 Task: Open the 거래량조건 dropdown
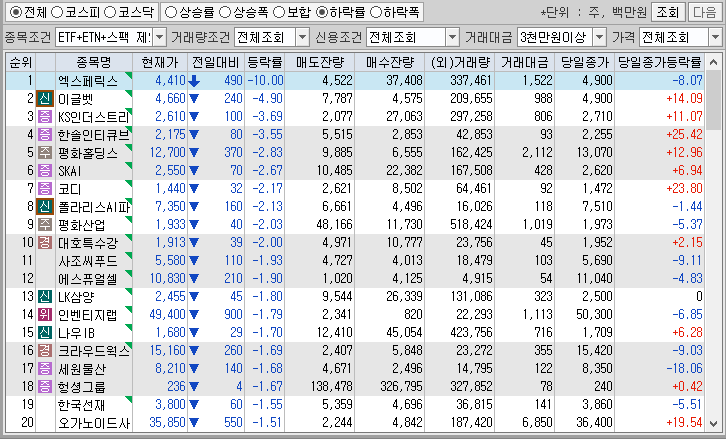(302, 38)
